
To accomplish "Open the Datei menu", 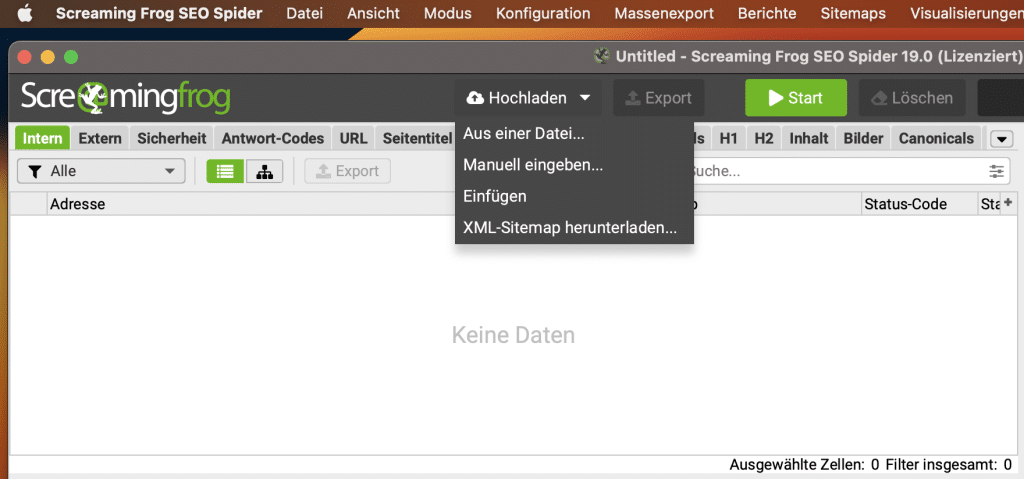I will (305, 13).
